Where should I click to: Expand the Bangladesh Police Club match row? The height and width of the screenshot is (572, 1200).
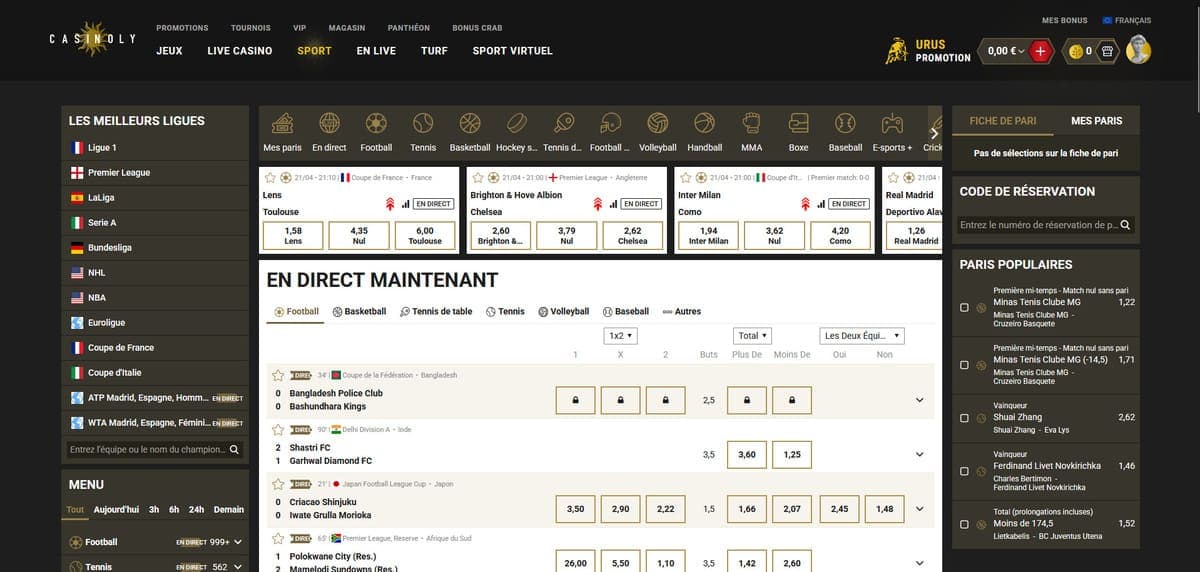pos(919,400)
